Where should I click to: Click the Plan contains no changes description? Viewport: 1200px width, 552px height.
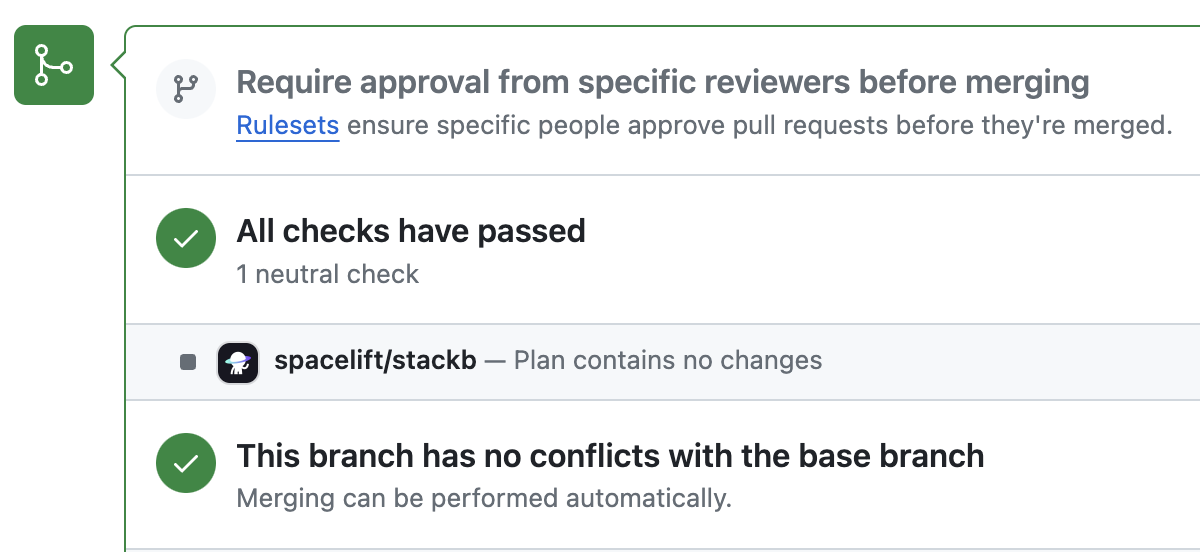tap(667, 360)
